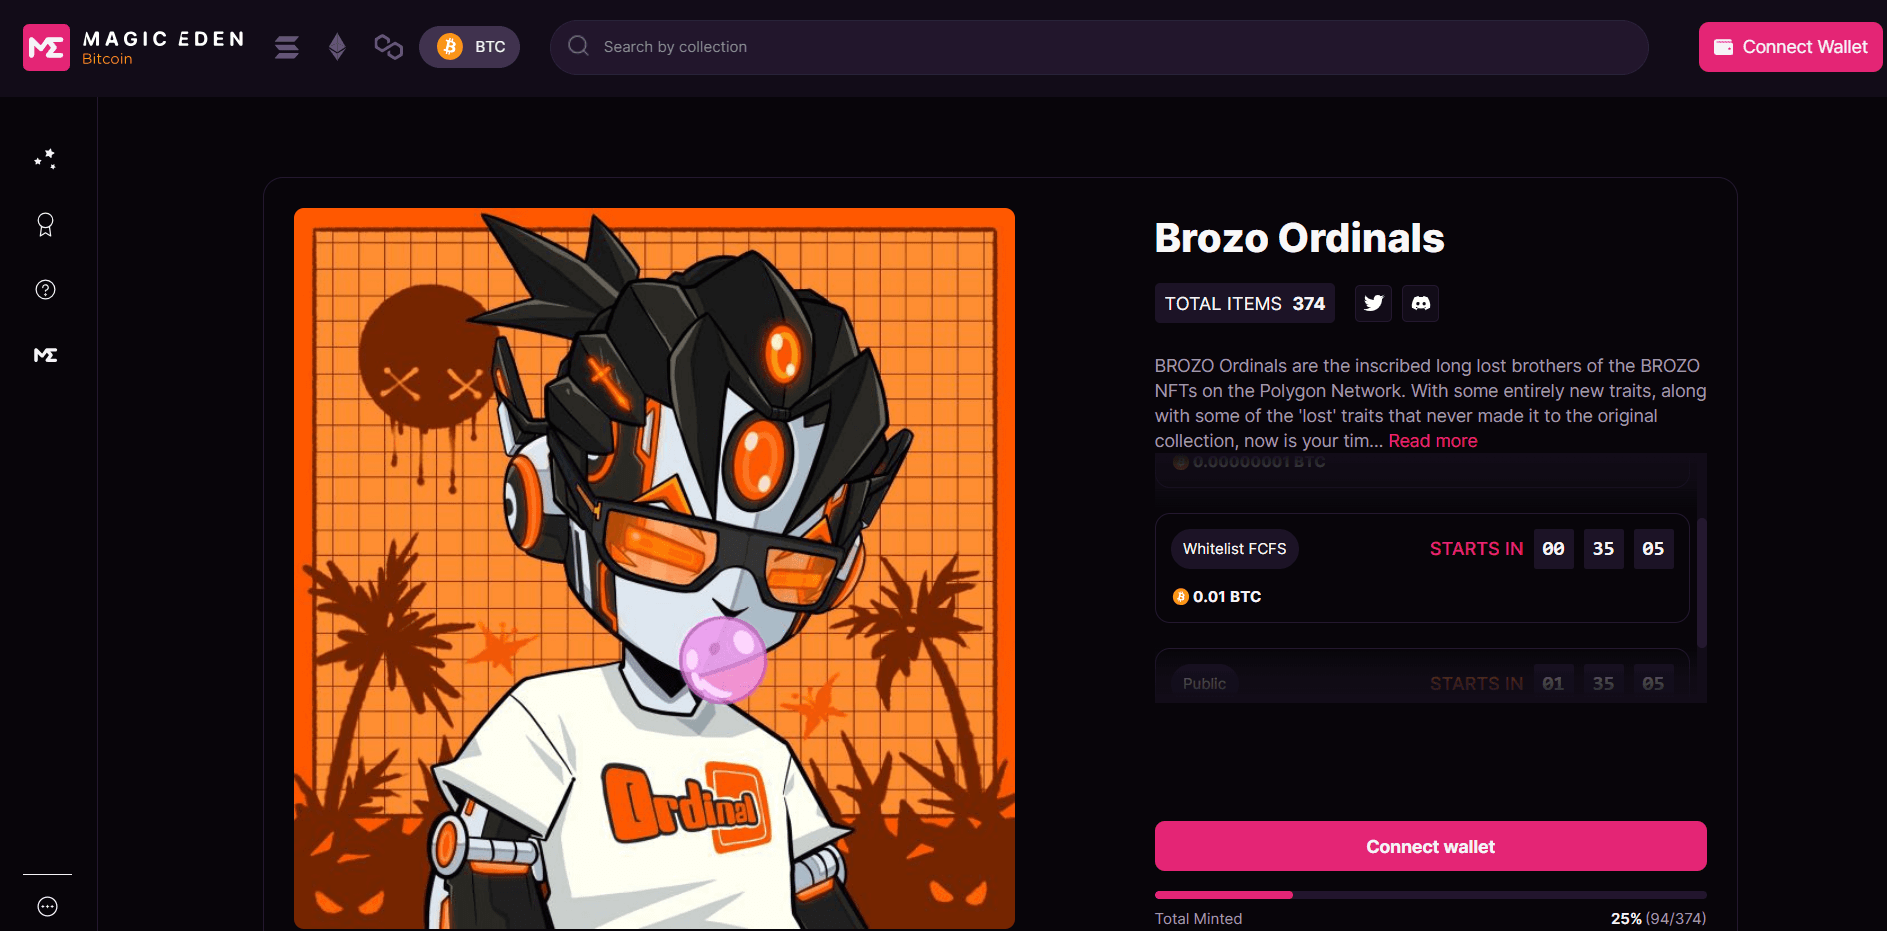Open the more options ellipsis icon

(47, 907)
